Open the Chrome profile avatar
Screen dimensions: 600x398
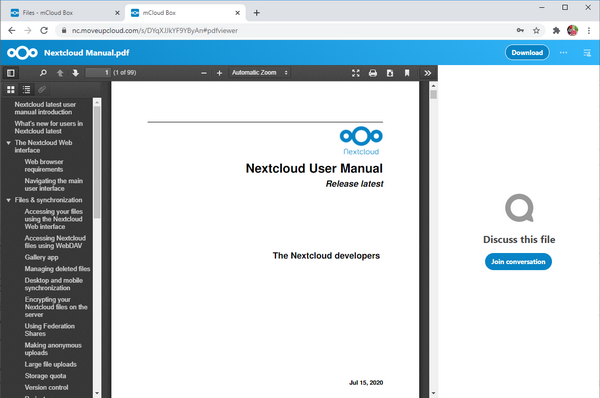[x=572, y=31]
